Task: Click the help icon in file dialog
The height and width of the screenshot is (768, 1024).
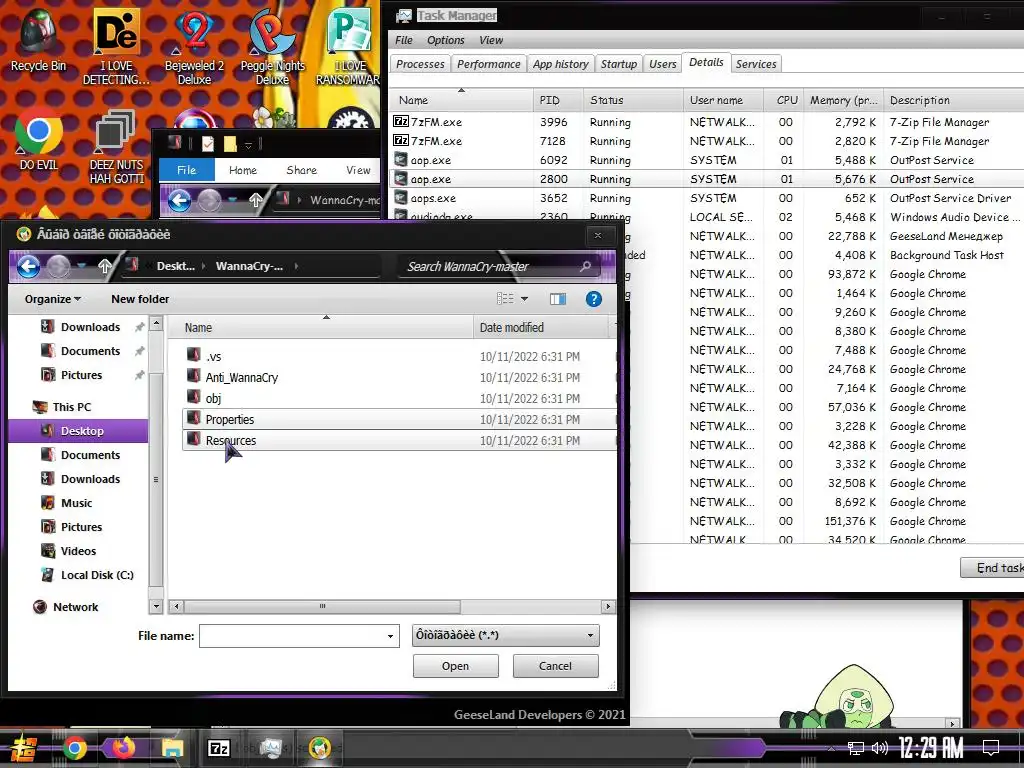Action: (x=593, y=299)
